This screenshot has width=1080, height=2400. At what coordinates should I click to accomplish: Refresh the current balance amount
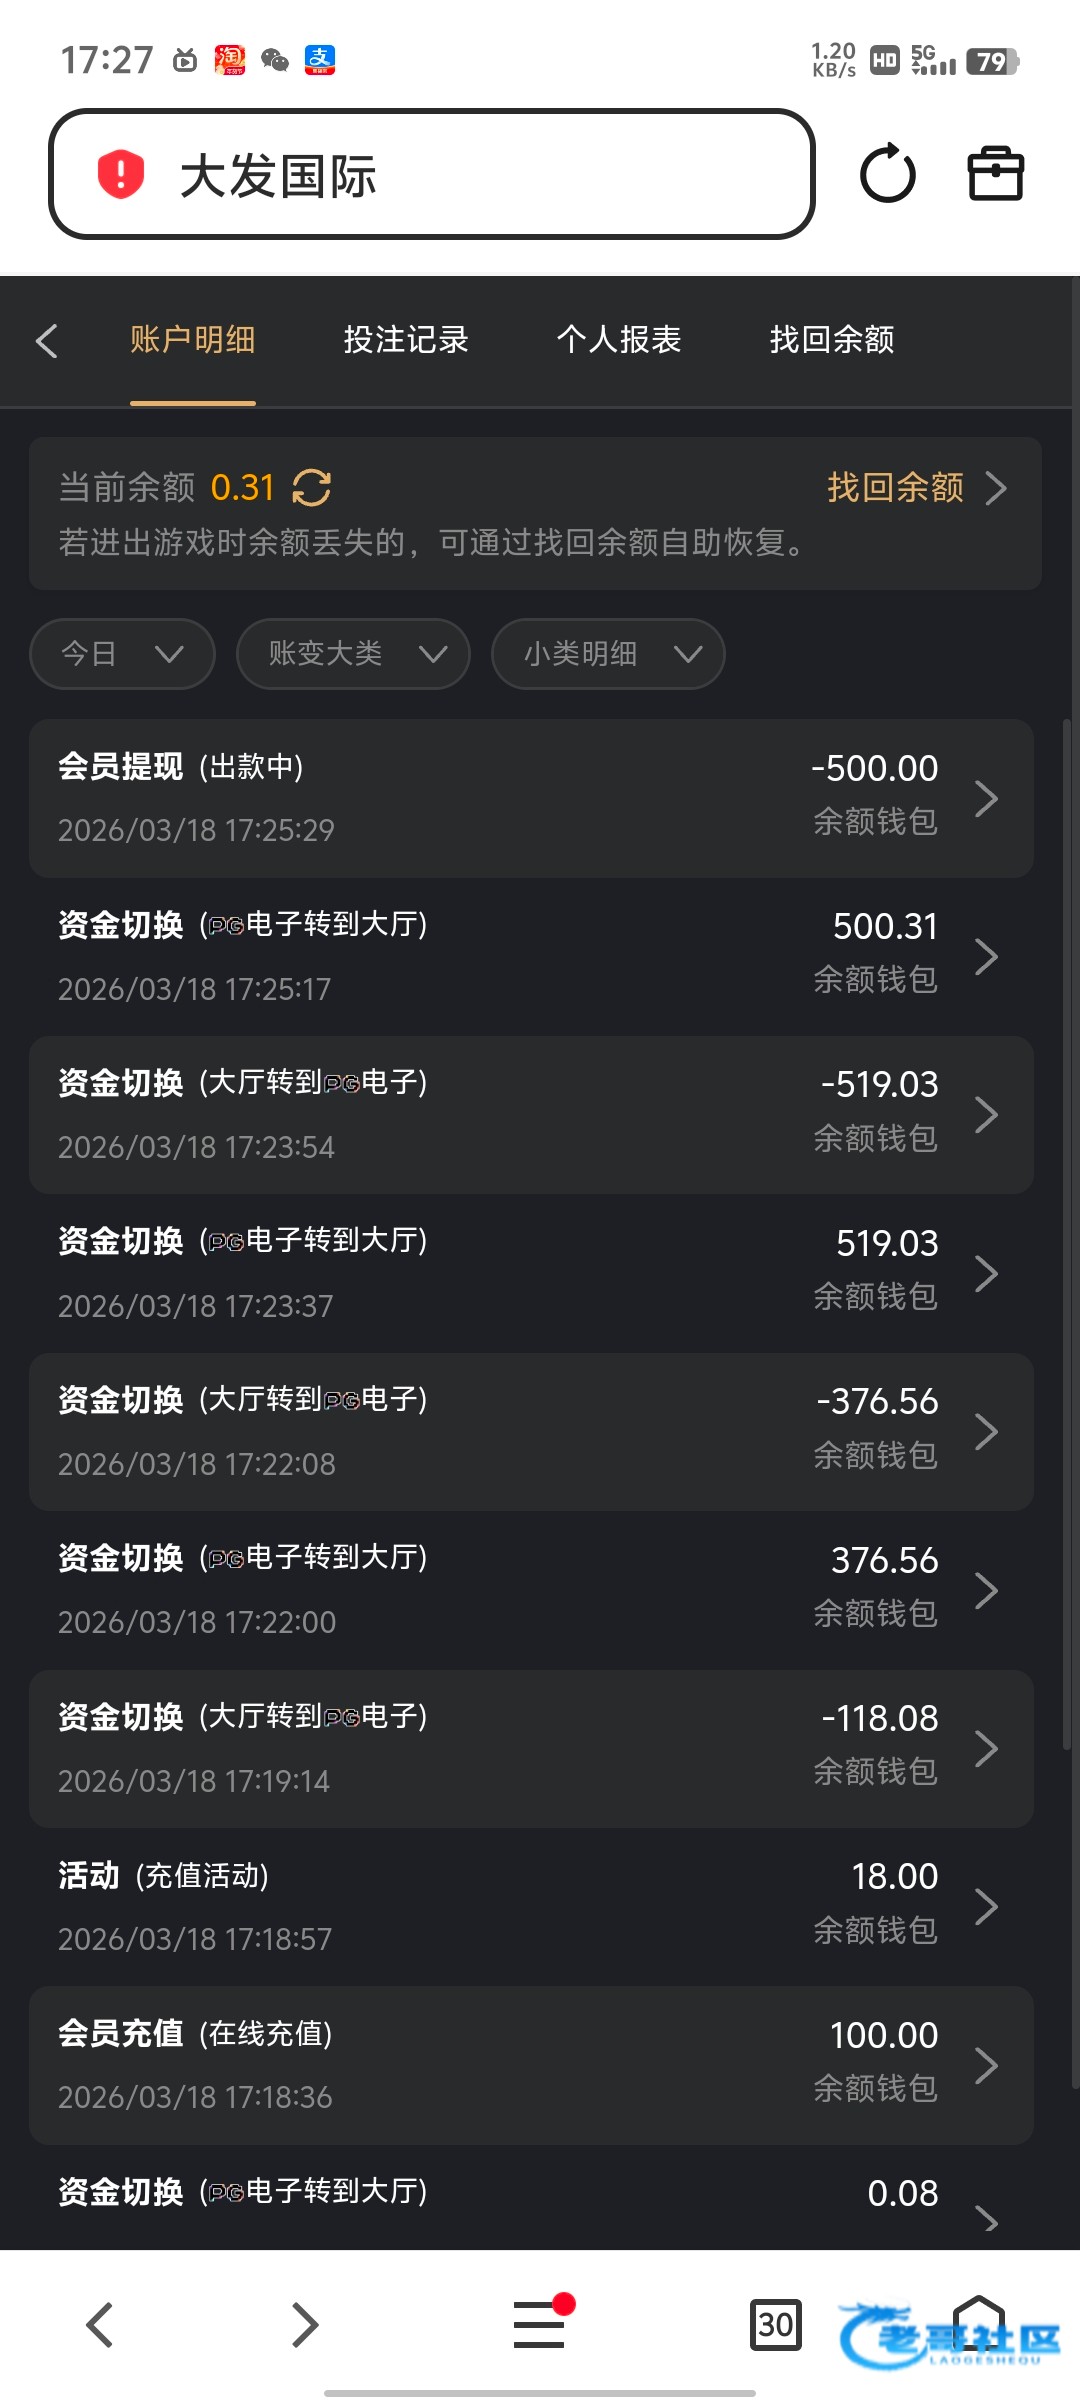(x=312, y=488)
